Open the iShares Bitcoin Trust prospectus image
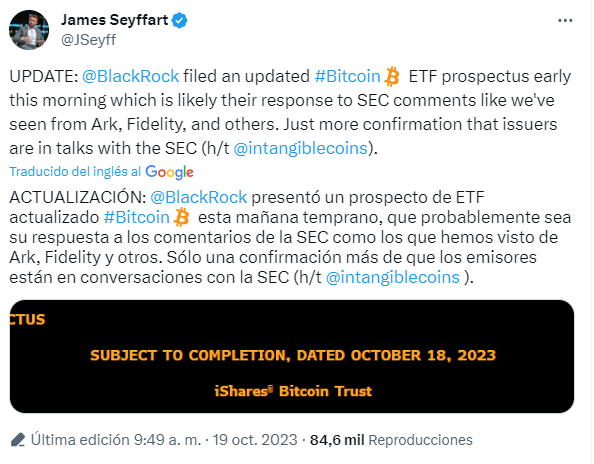This screenshot has height=464, width=594. (x=292, y=356)
